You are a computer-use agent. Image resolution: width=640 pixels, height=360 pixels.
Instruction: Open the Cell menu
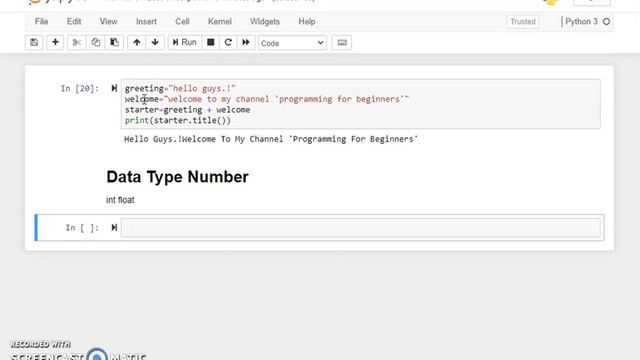tap(182, 22)
